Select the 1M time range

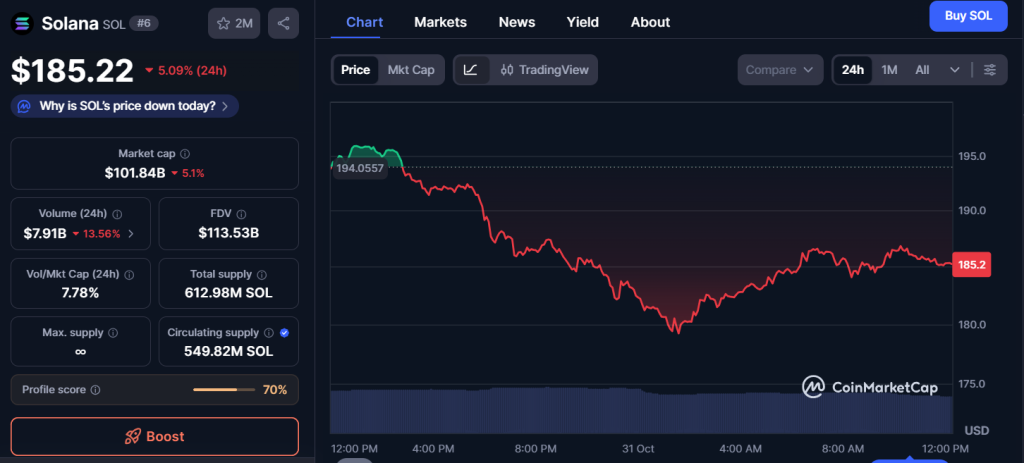[889, 70]
